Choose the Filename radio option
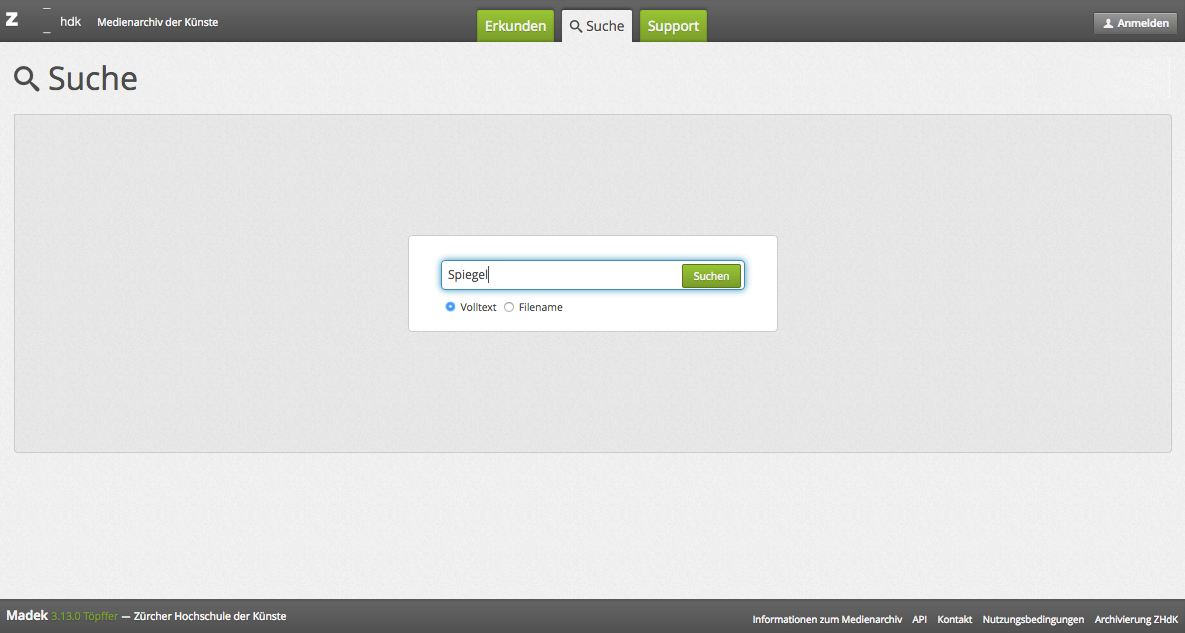Viewport: 1185px width, 633px height. [x=509, y=307]
